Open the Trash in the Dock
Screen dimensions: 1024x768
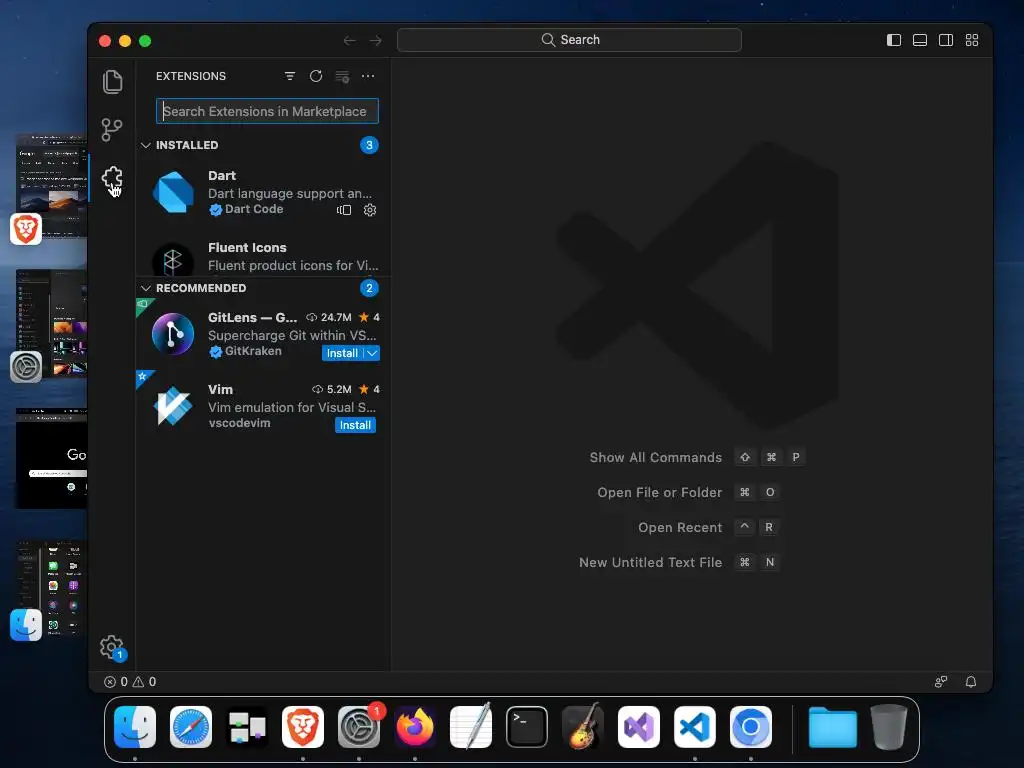(889, 727)
